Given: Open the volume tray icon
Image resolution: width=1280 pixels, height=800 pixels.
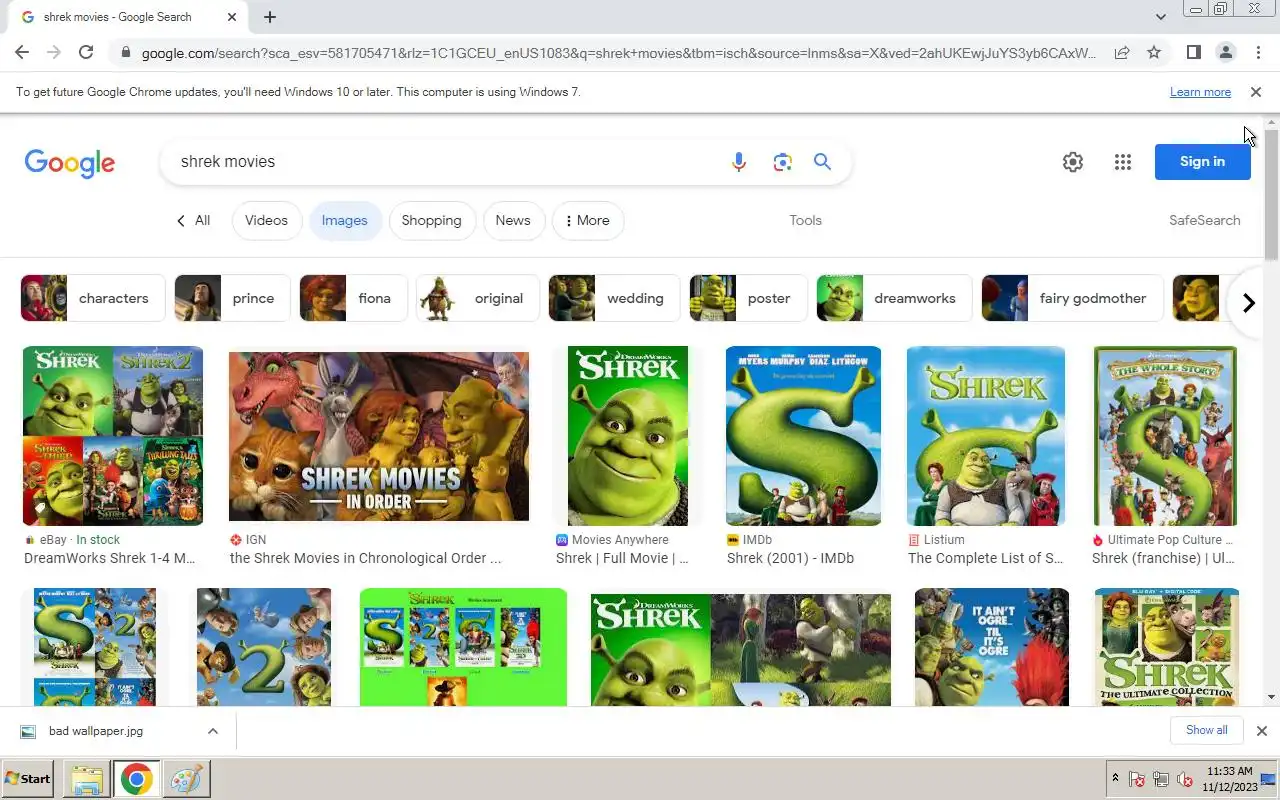Looking at the screenshot, I should tap(1185, 779).
